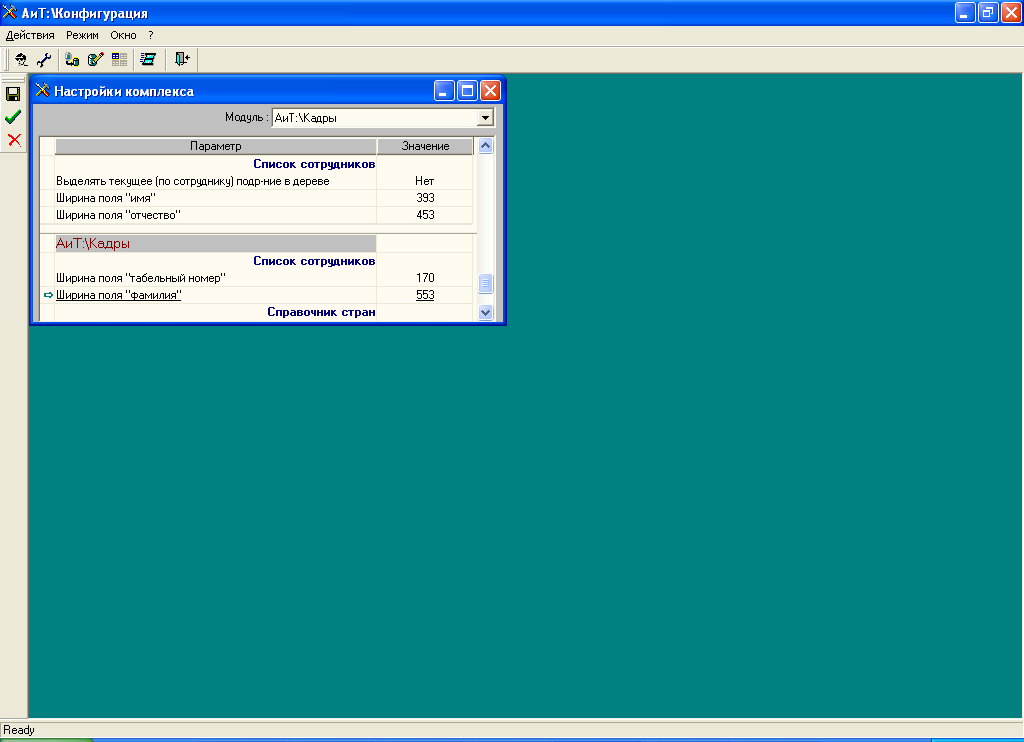This screenshot has width=1024, height=742.
Task: Click the value 170
Action: click(x=425, y=278)
